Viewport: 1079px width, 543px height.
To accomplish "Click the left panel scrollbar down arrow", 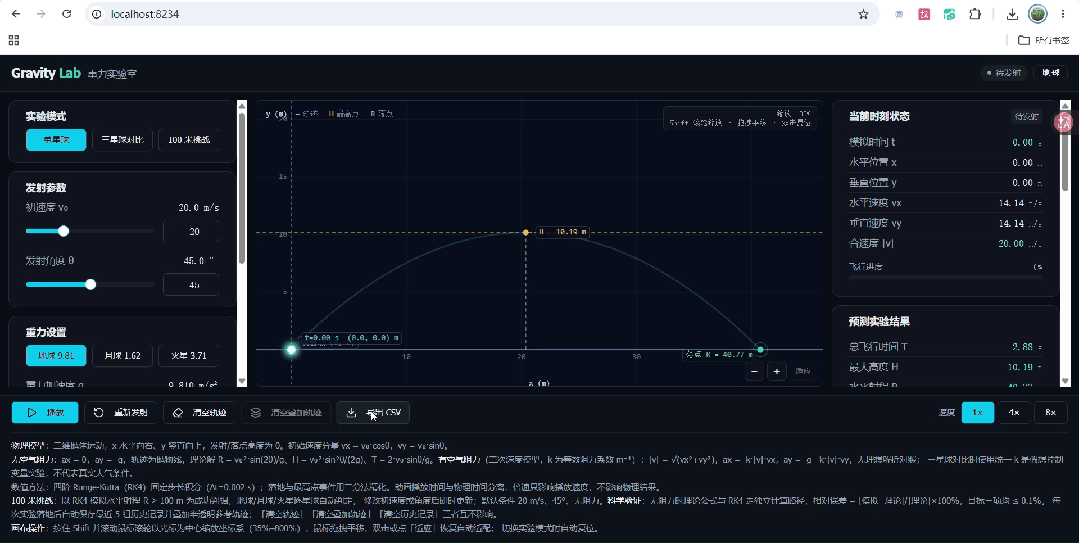I will [242, 381].
